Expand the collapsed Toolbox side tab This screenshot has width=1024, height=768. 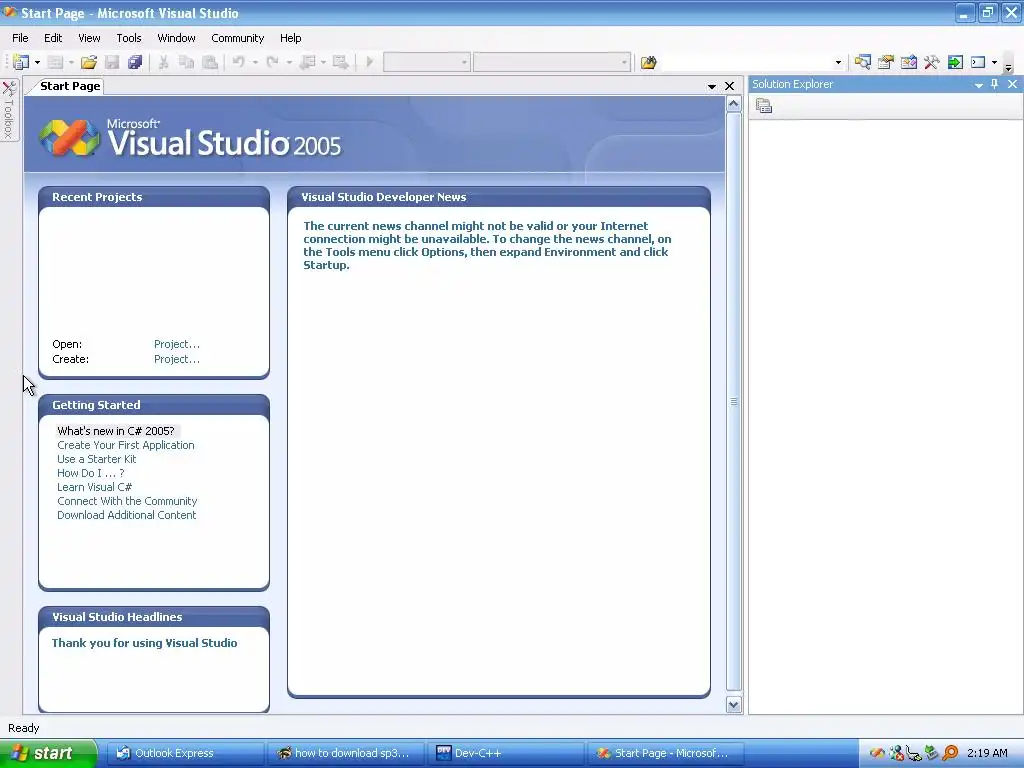pos(9,109)
